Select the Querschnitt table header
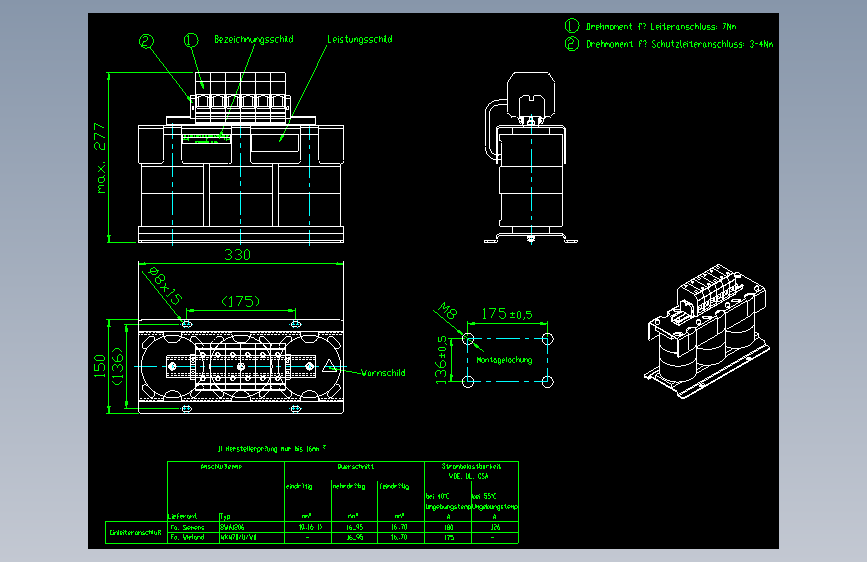867x562 pixels. (x=356, y=467)
